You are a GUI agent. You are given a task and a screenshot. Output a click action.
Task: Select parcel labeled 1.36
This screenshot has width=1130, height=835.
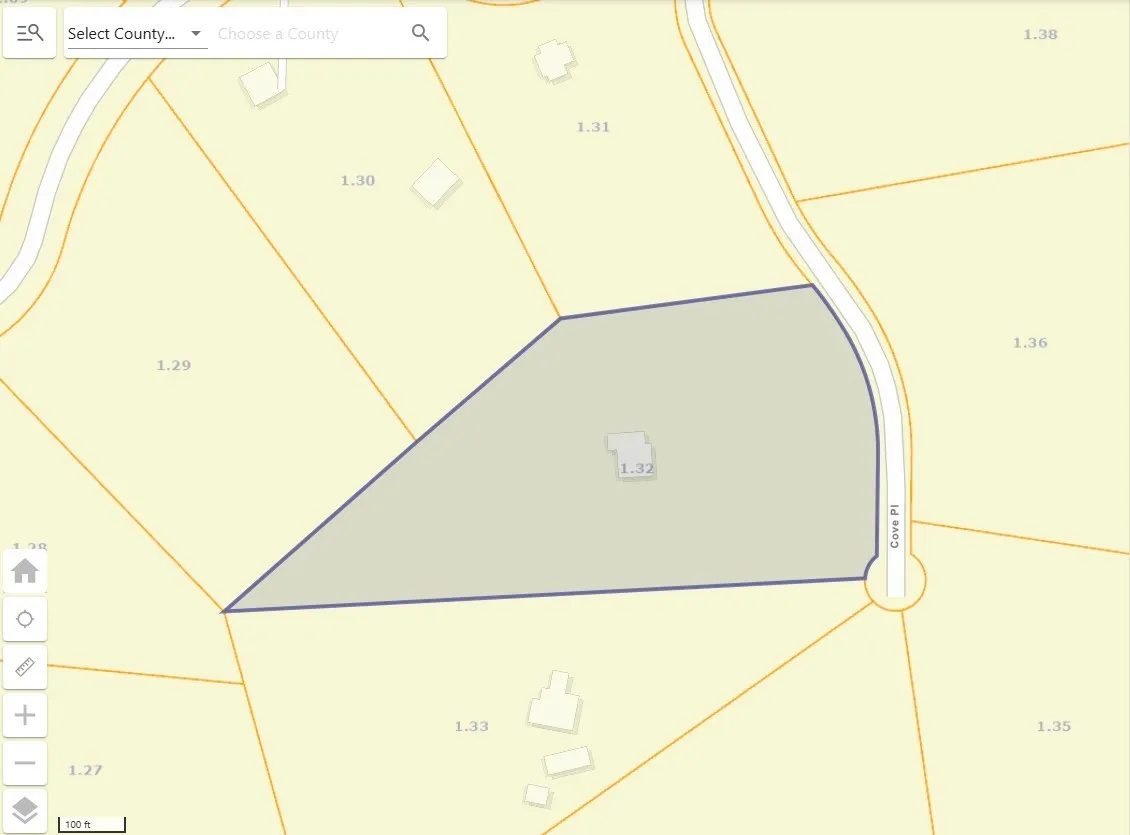pos(1030,343)
